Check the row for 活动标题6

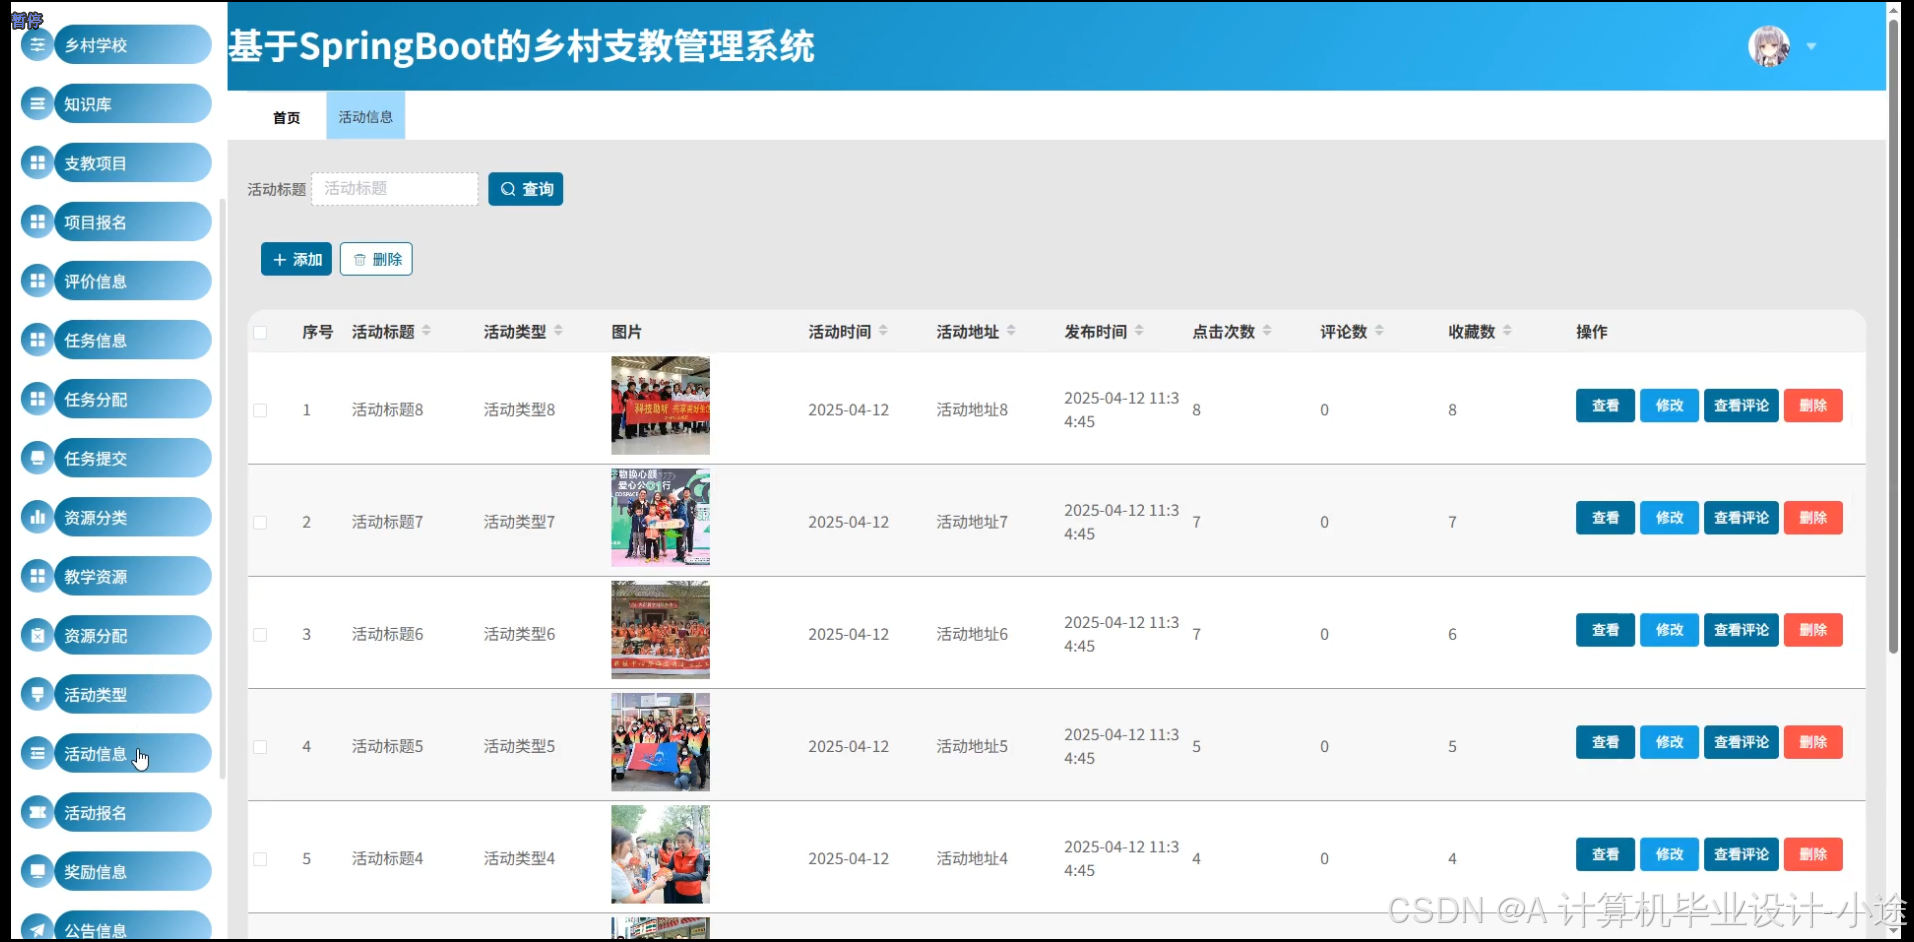tap(260, 634)
